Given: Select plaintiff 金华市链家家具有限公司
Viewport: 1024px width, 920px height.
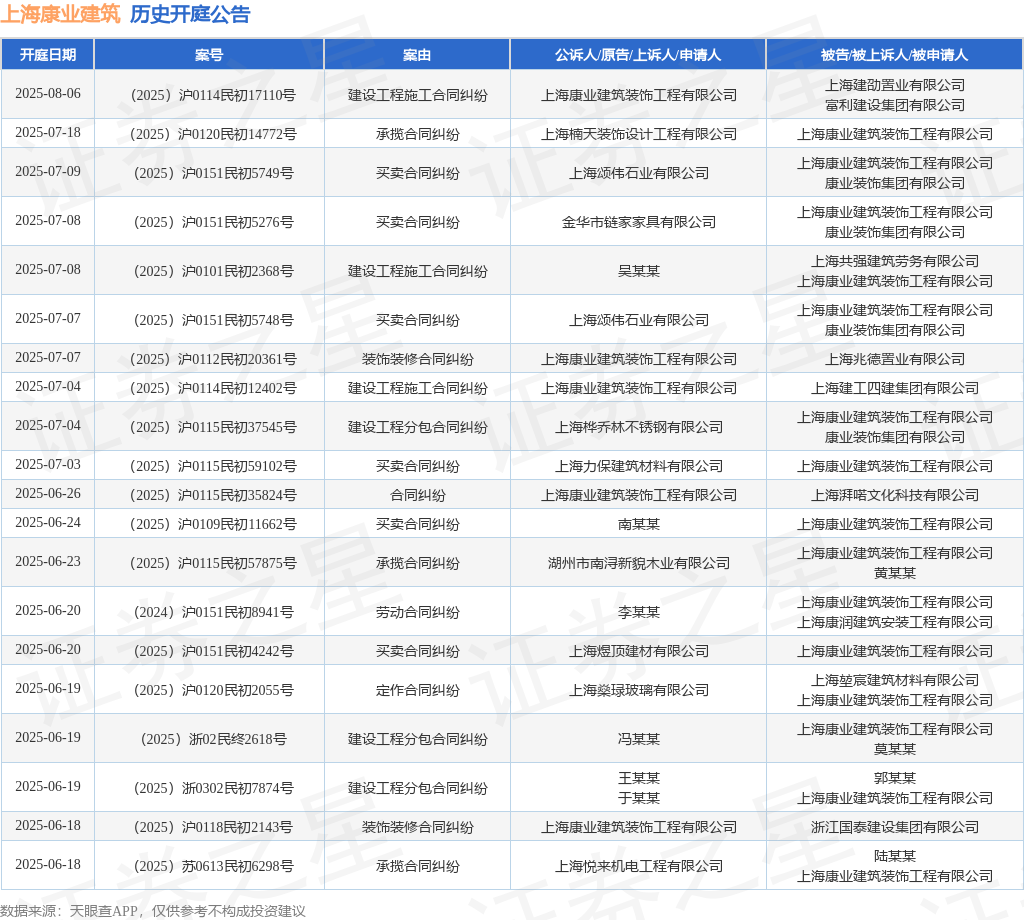Looking at the screenshot, I should (639, 222).
